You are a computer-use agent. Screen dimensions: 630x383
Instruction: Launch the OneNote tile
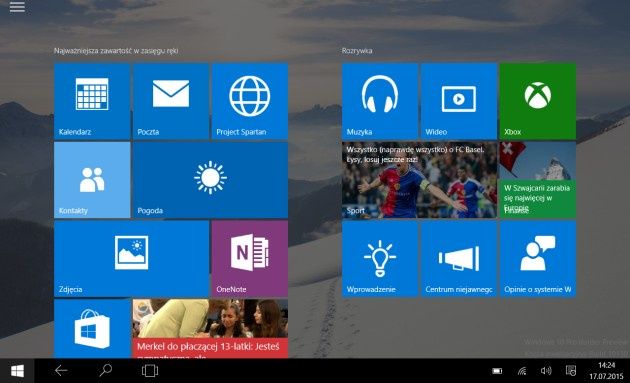point(250,259)
